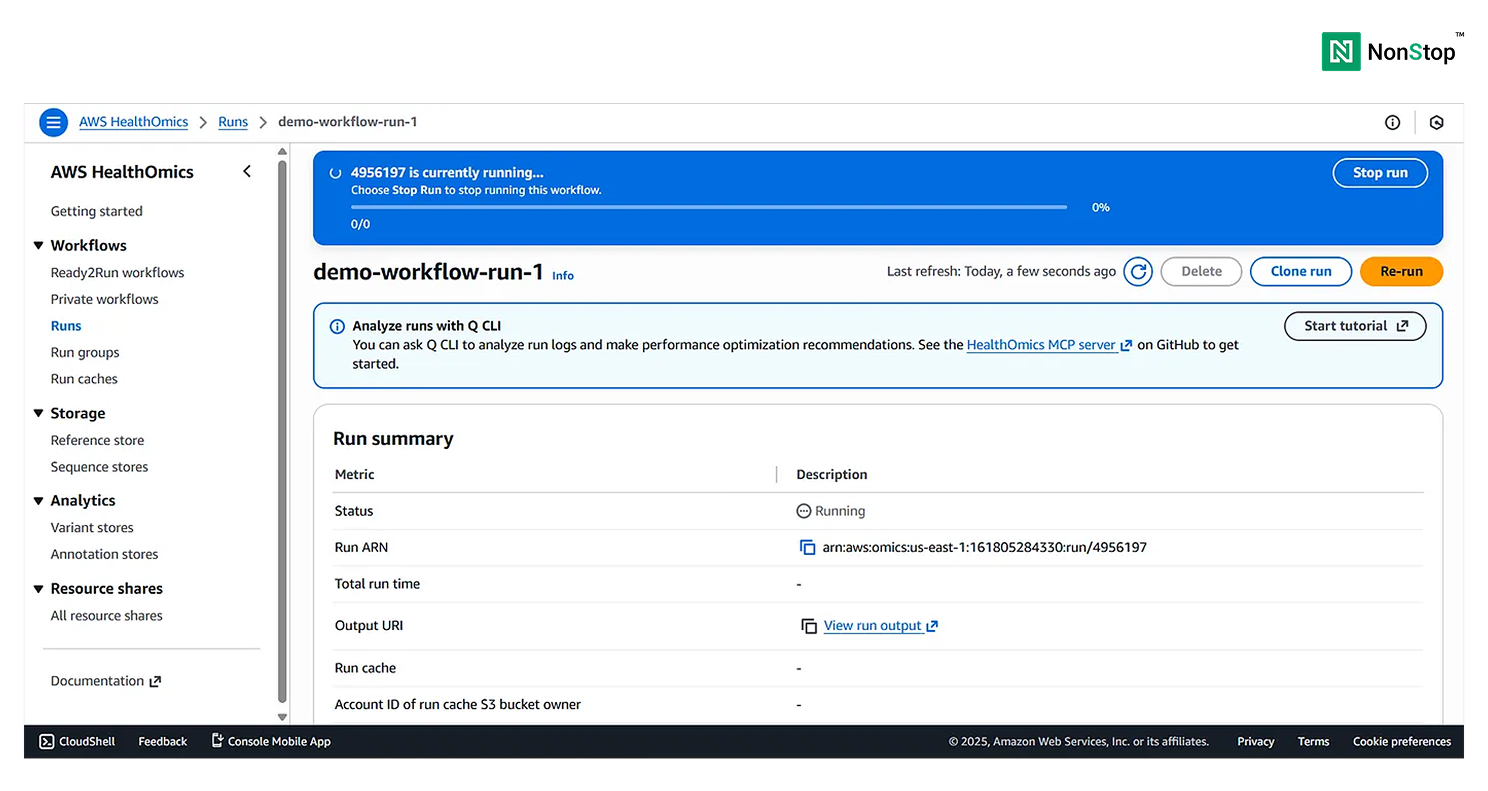Click the Info link beside run title
Image resolution: width=1488 pixels, height=791 pixels.
[563, 275]
